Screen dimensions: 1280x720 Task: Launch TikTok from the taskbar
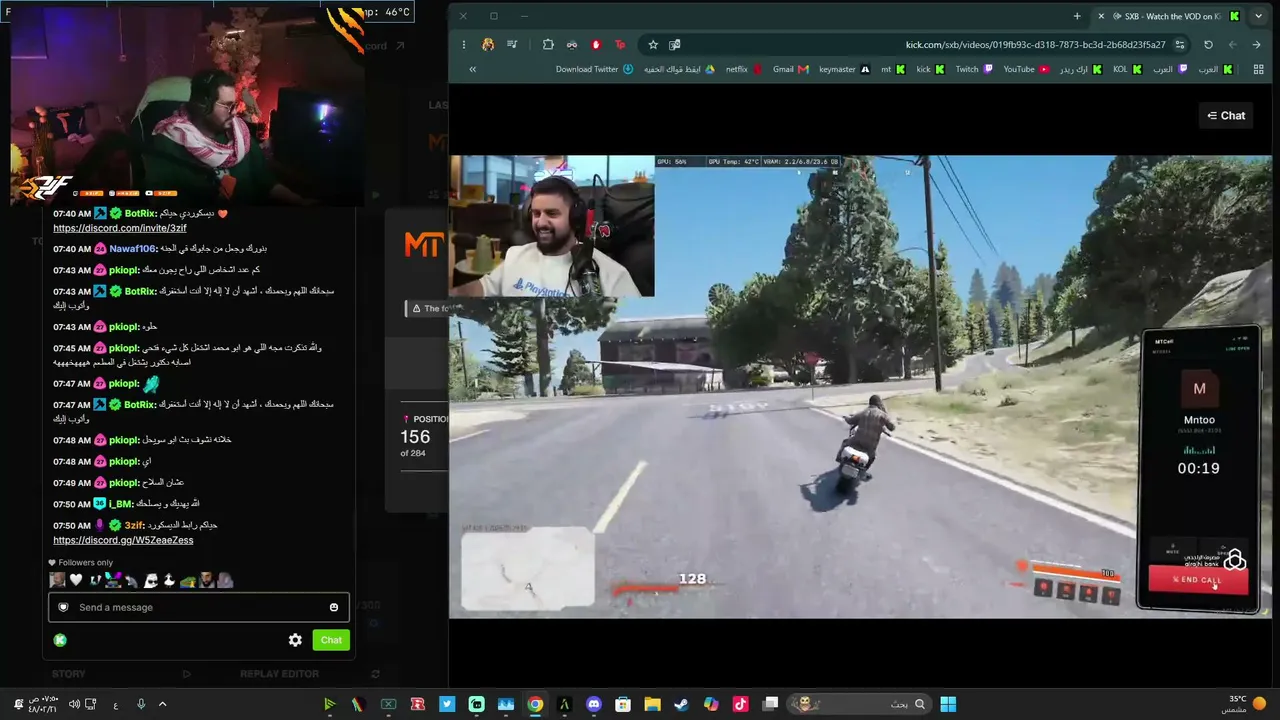point(740,704)
